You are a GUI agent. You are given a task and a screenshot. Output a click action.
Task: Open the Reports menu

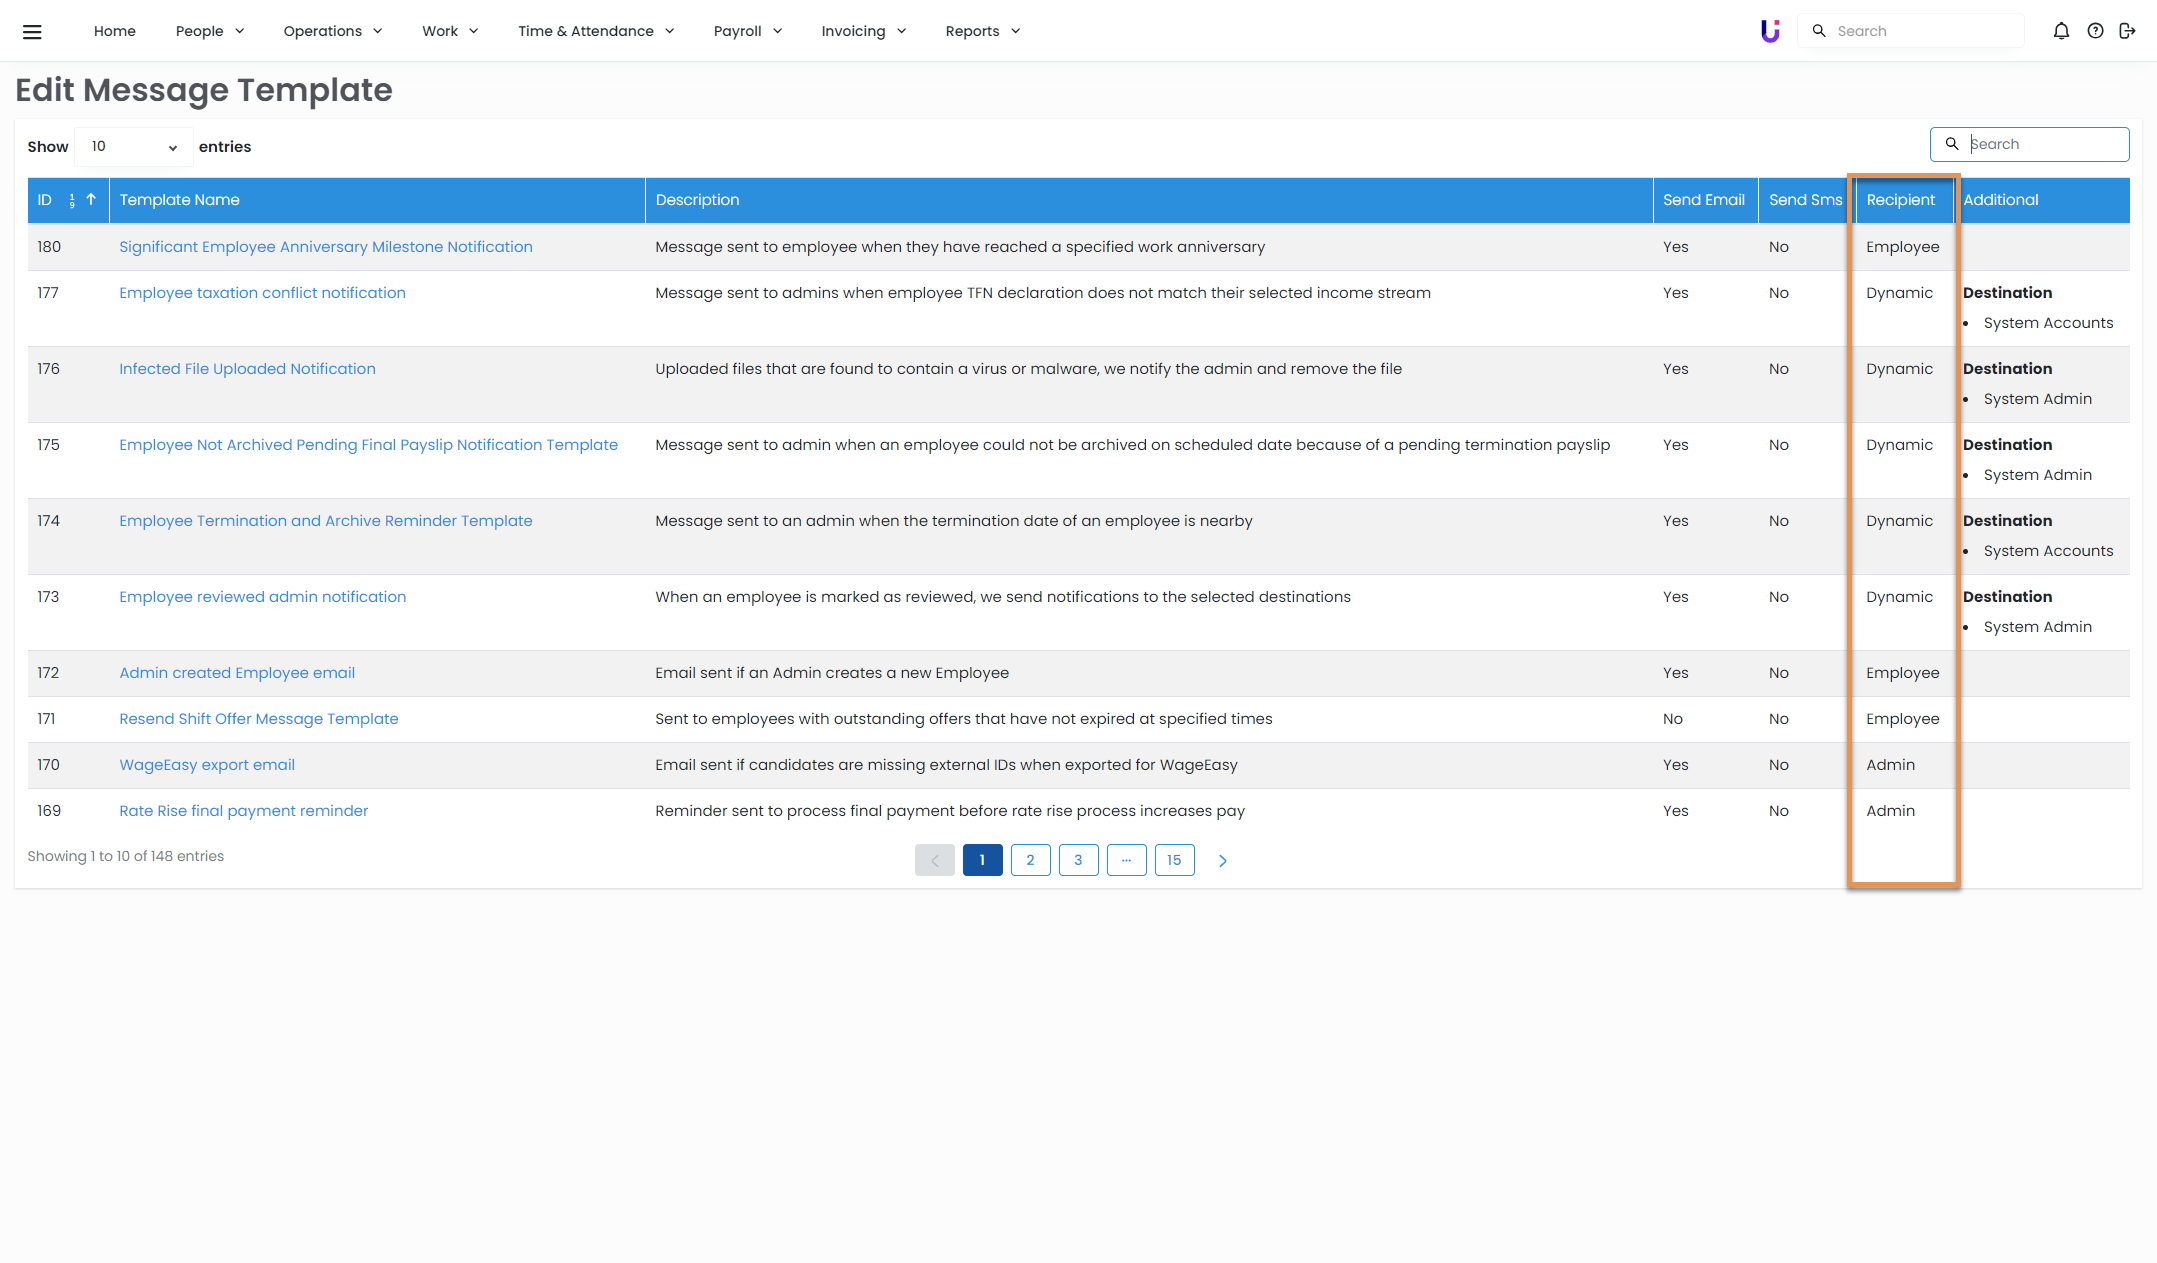(x=982, y=31)
